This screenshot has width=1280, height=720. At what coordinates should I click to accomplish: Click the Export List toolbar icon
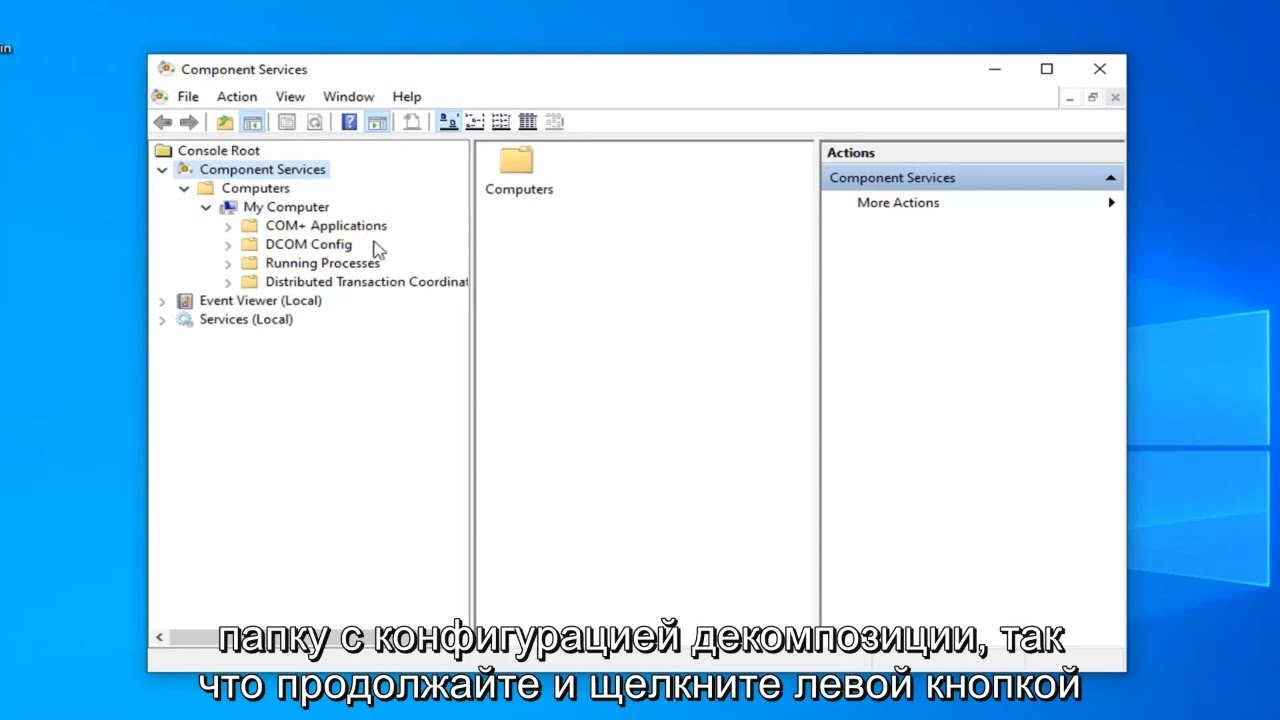pyautogui.click(x=411, y=122)
